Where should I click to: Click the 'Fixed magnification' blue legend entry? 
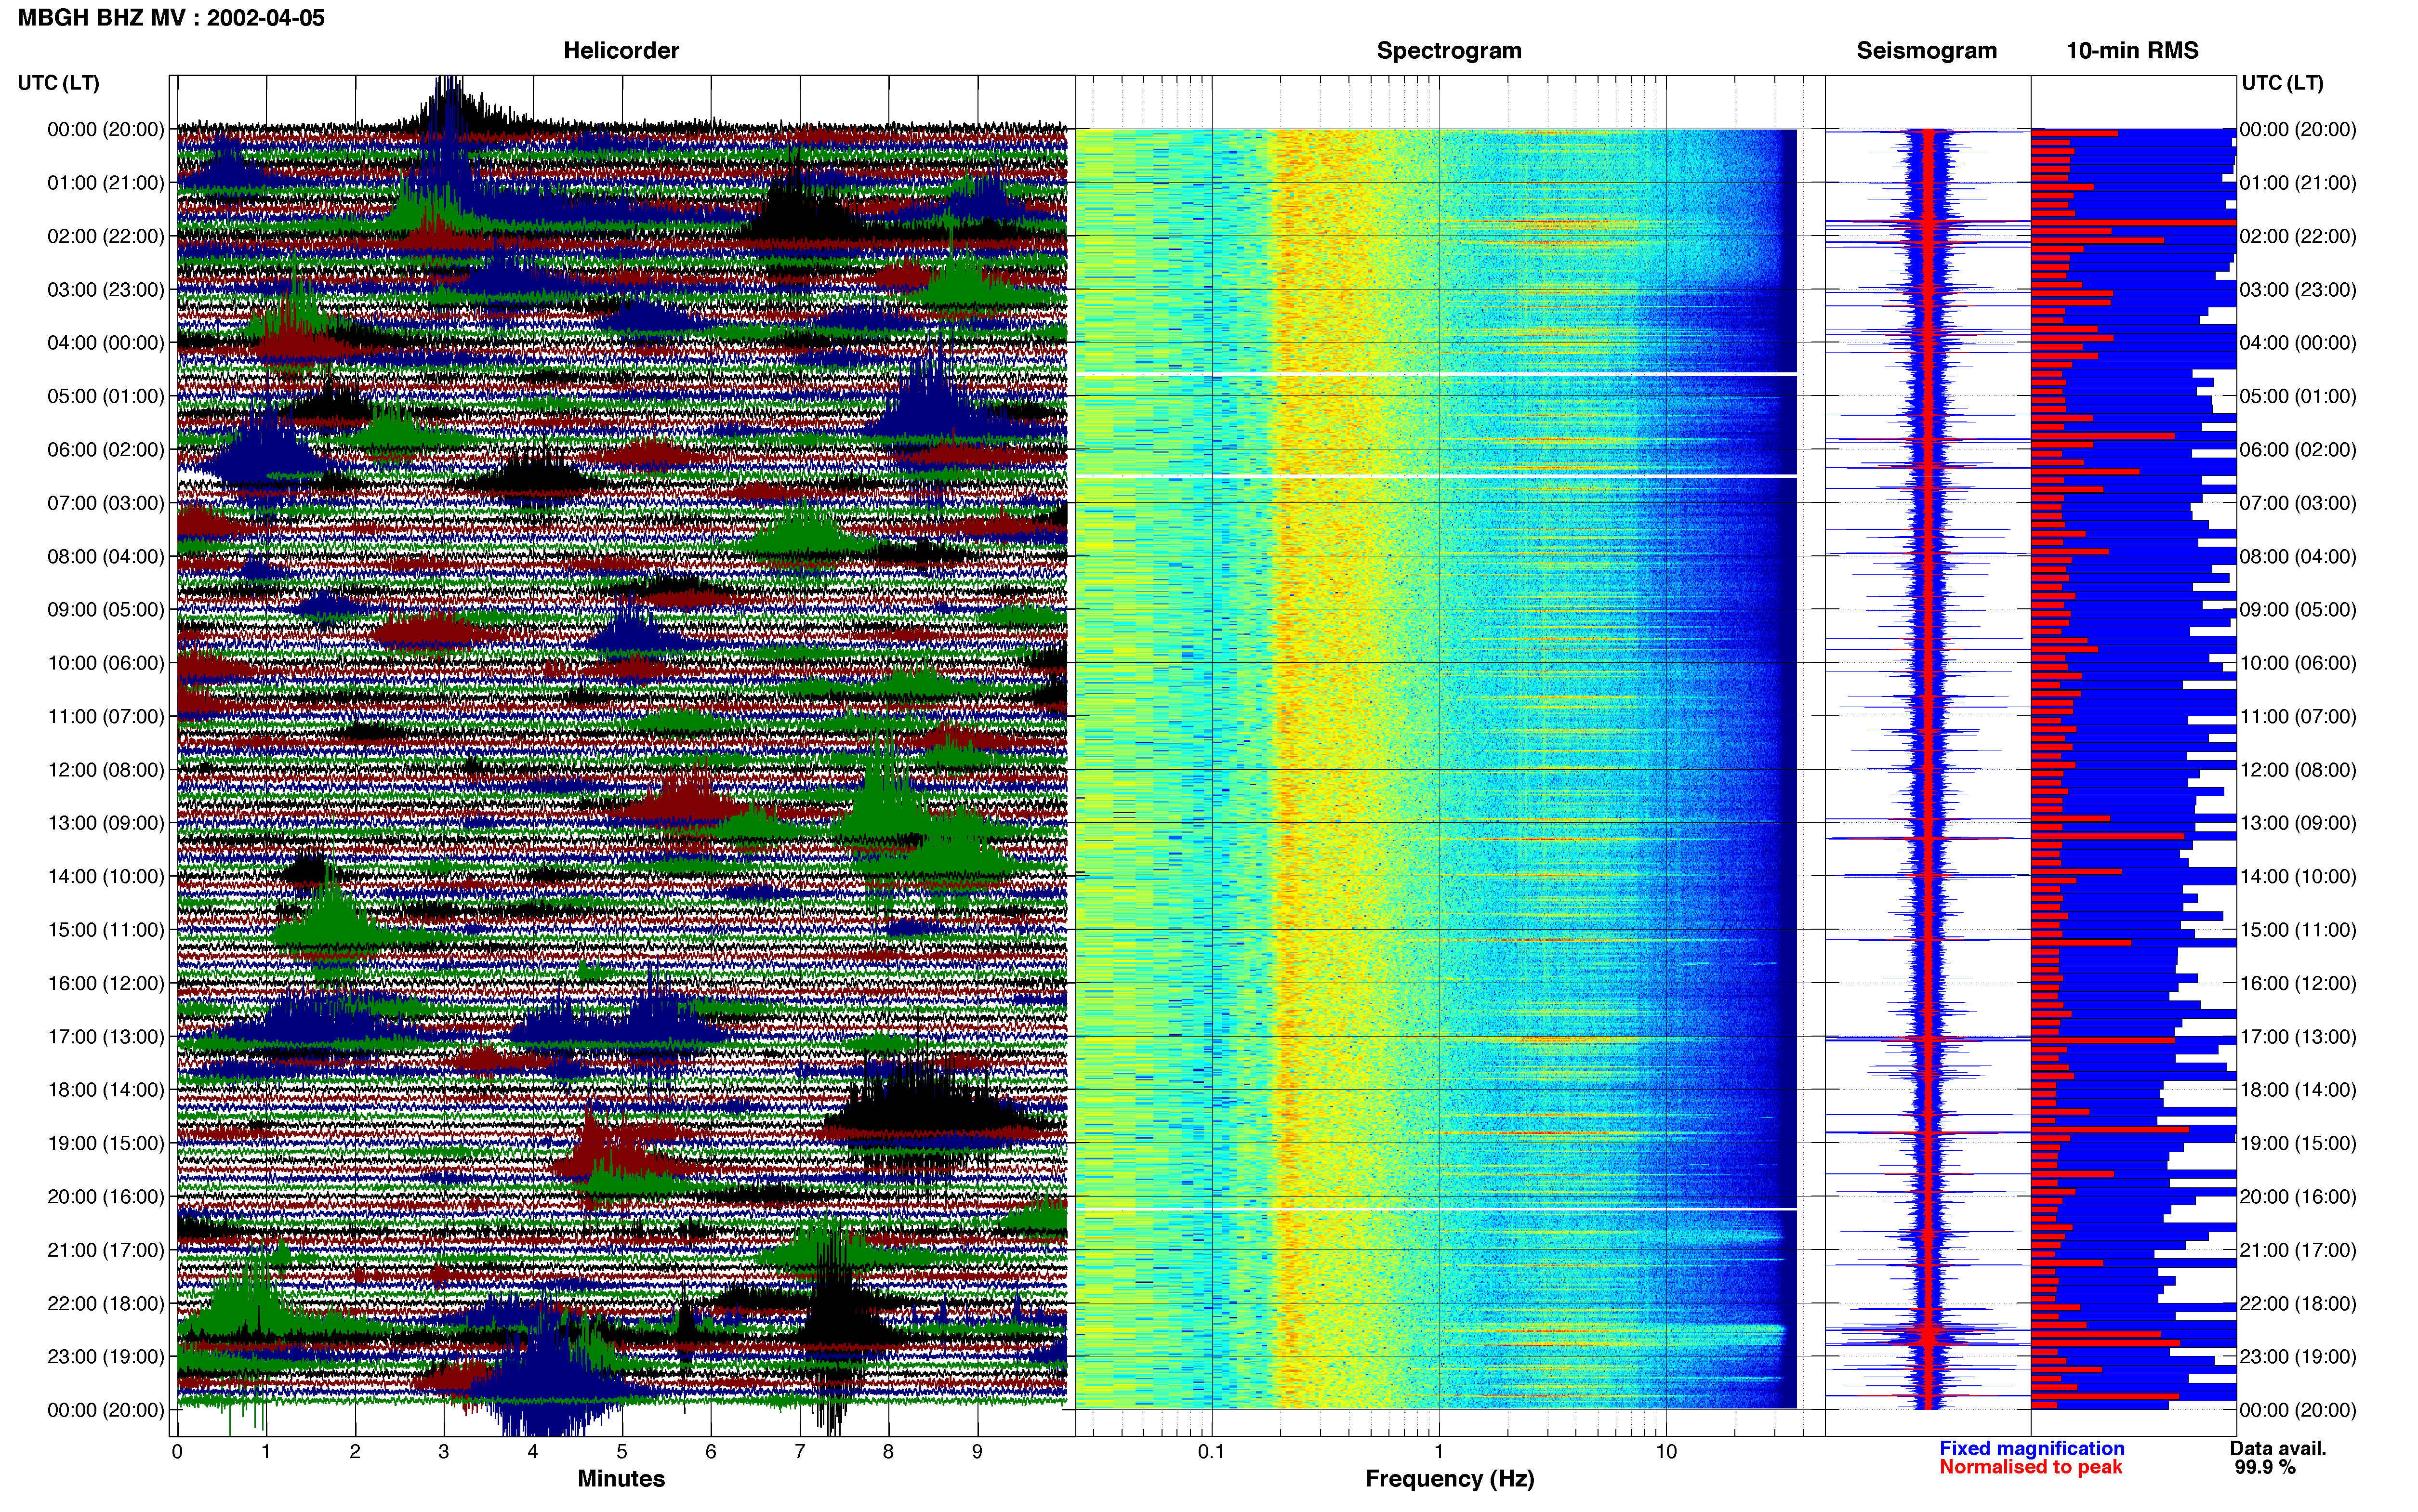(2031, 1449)
